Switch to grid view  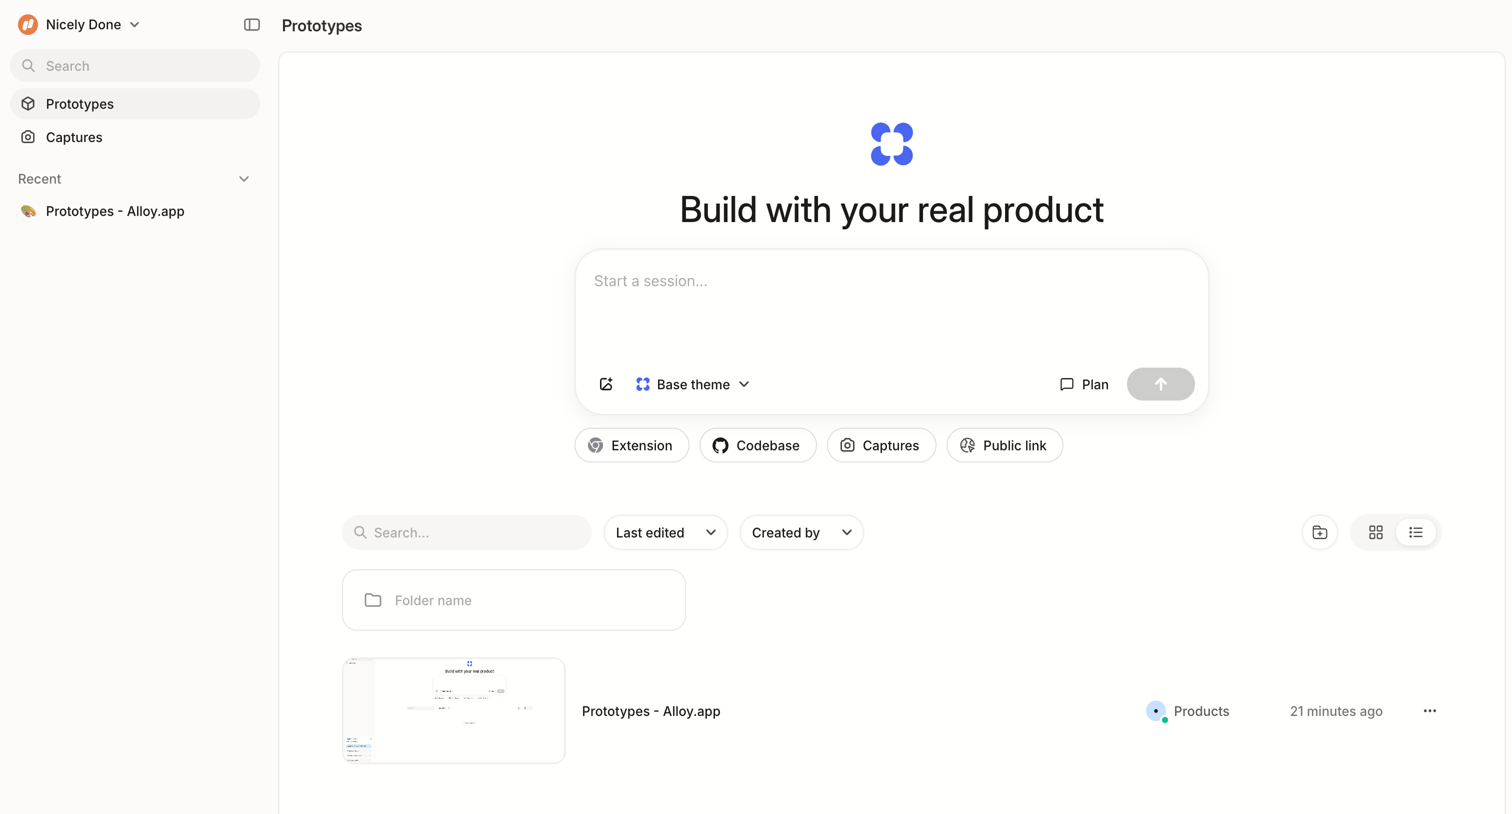(x=1376, y=533)
